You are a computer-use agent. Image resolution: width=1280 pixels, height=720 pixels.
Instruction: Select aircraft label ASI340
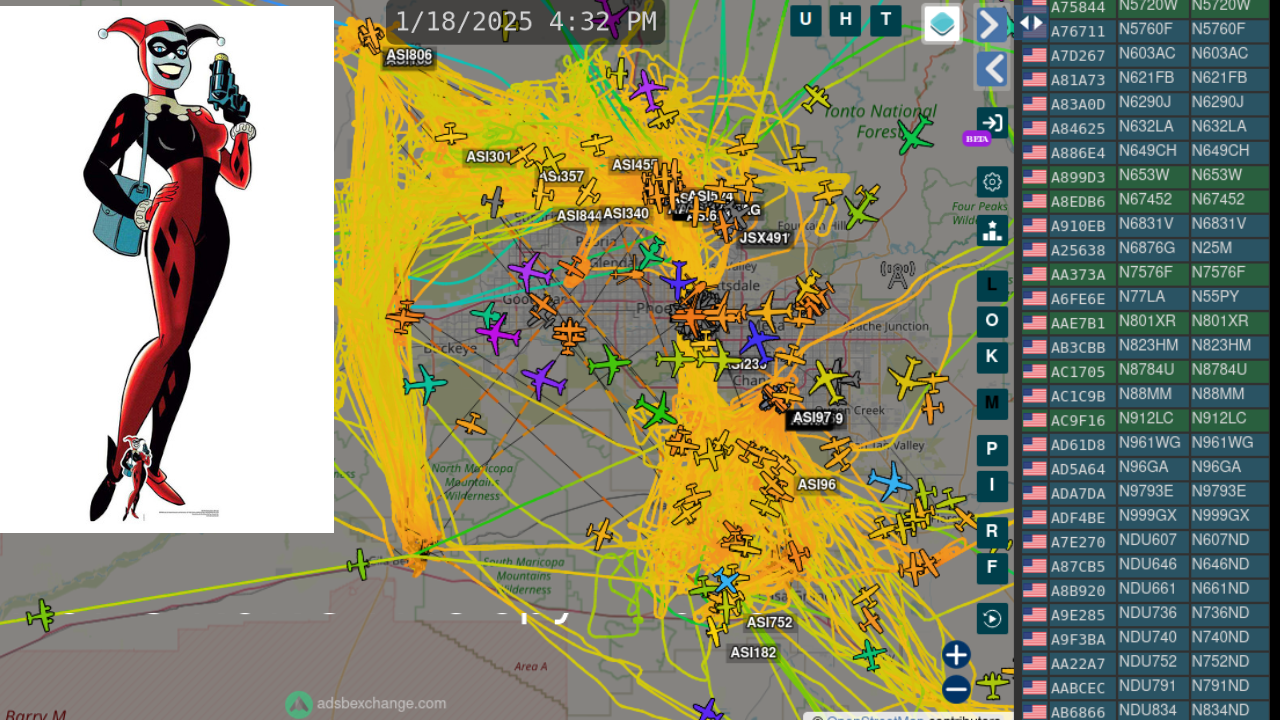coord(626,214)
